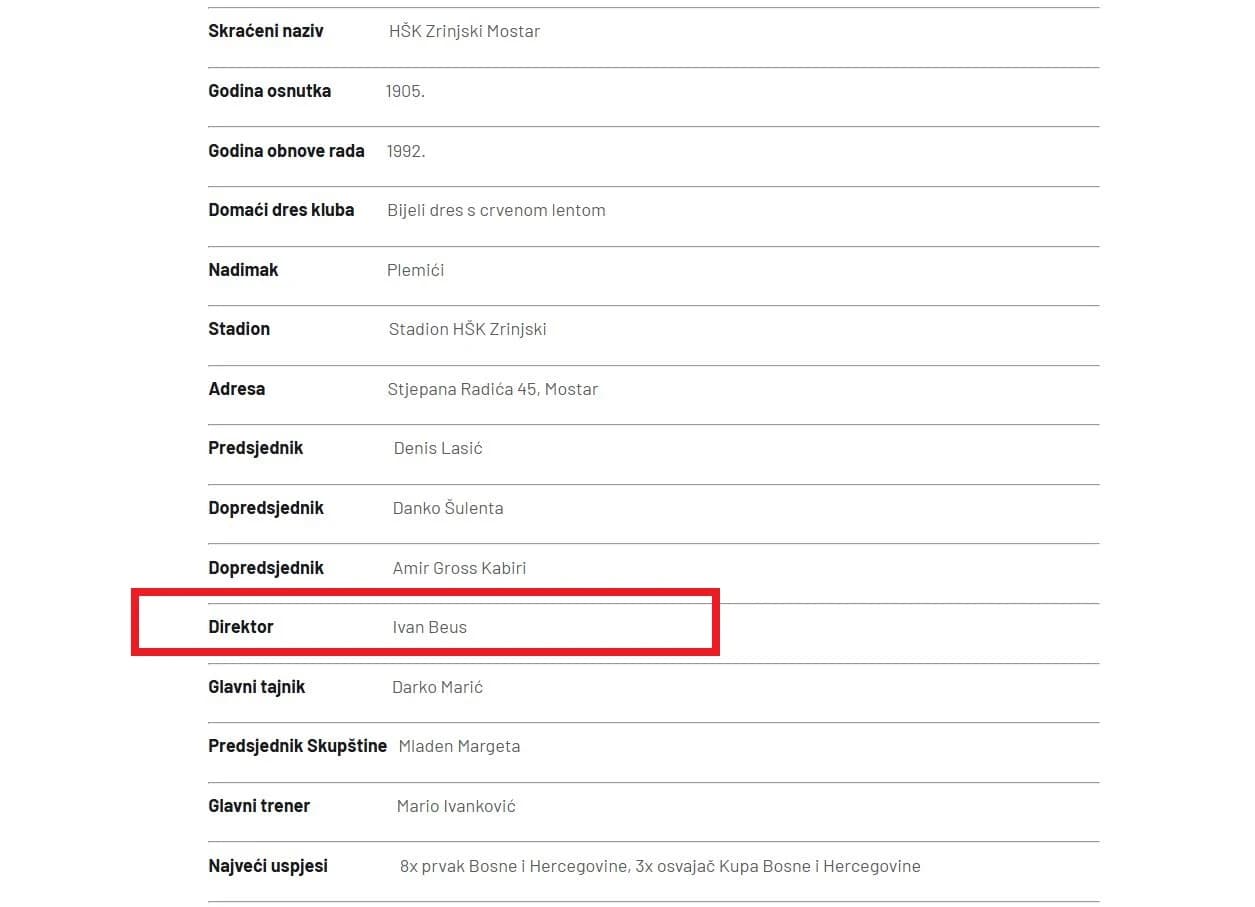The height and width of the screenshot is (907, 1255).
Task: Click president name Denis Lasić
Action: pos(438,448)
